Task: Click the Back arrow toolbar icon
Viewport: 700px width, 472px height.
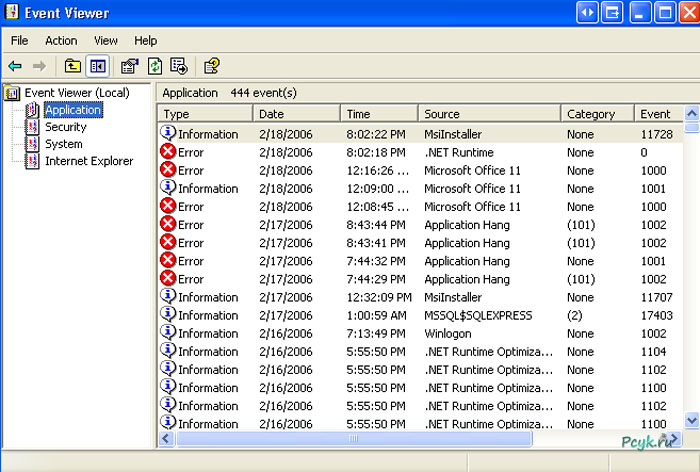Action: point(15,67)
